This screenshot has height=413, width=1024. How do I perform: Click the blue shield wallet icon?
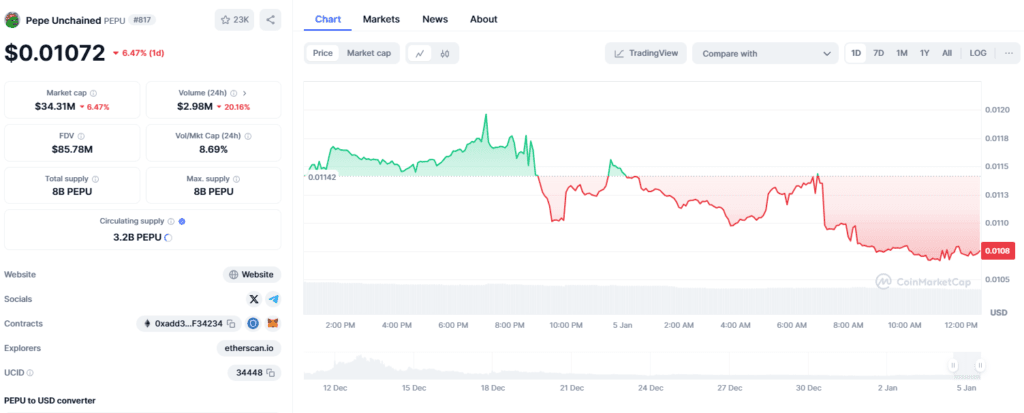click(253, 323)
